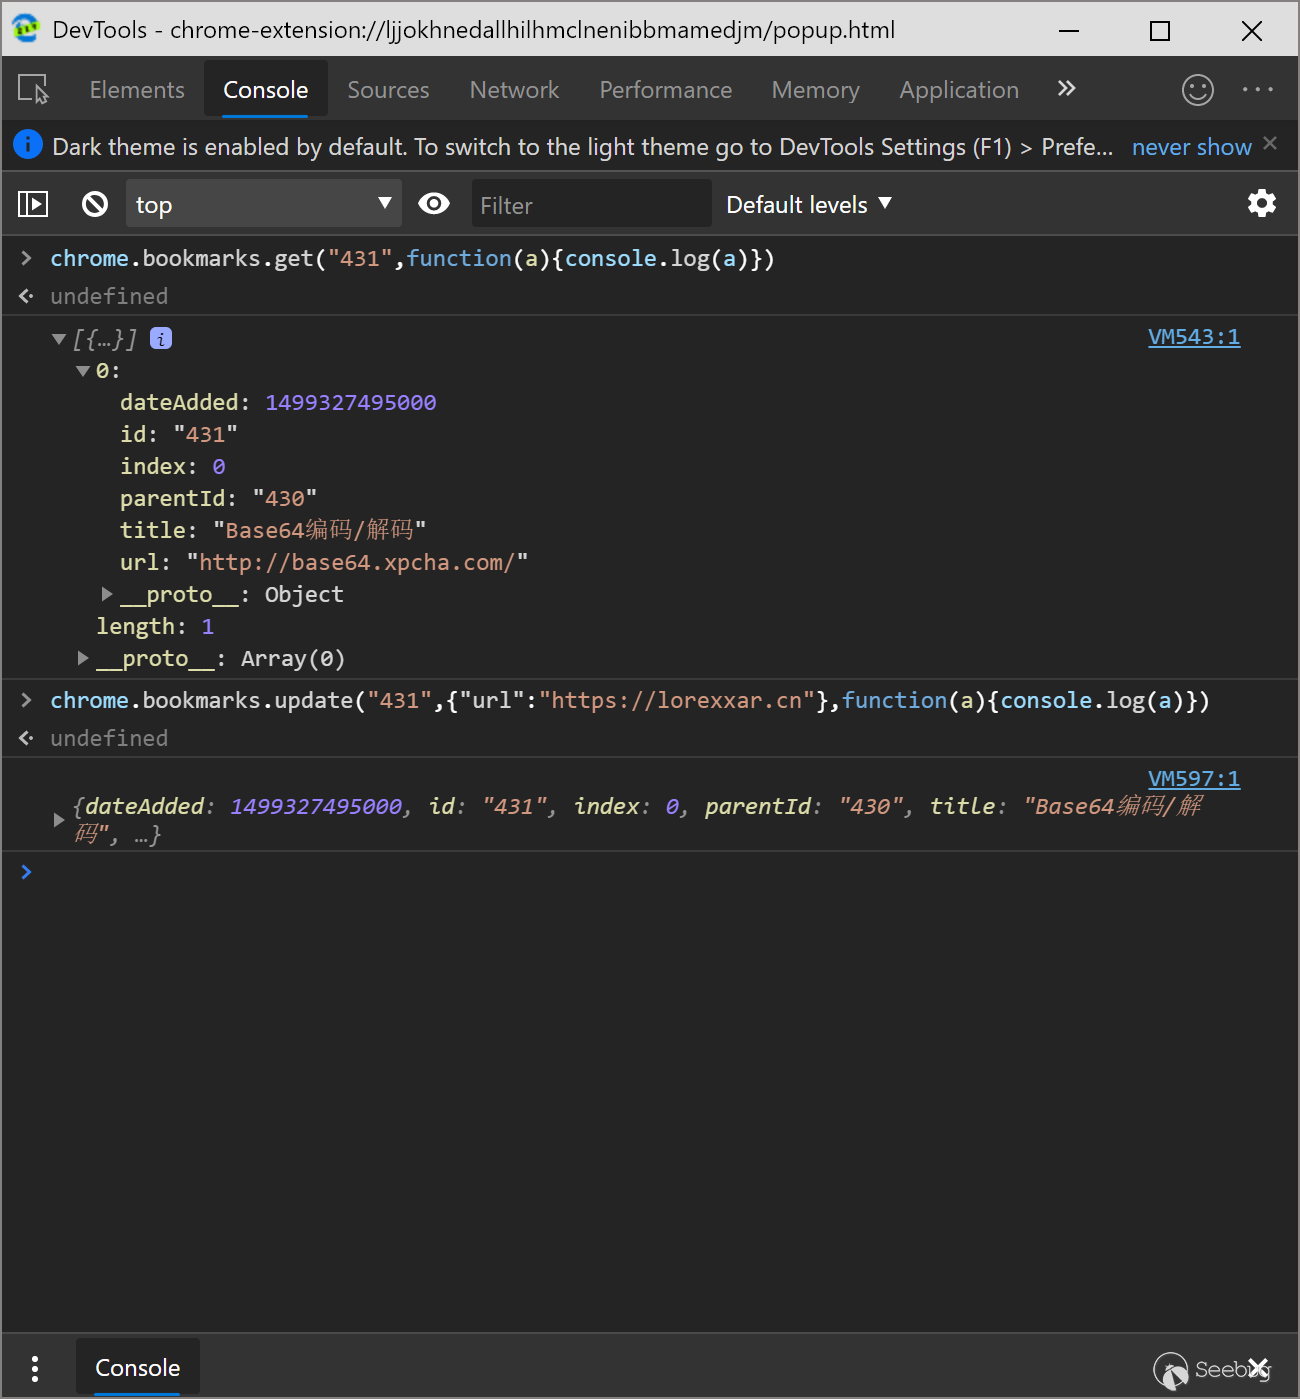Dismiss the dark theme info bar
The image size is (1300, 1399).
pyautogui.click(x=1270, y=144)
